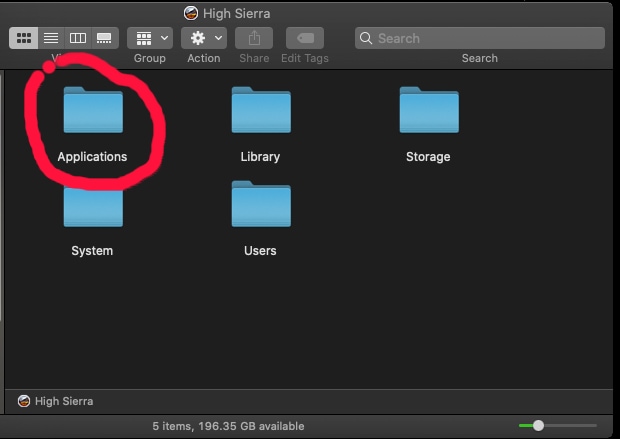Viewport: 620px width, 439px height.
Task: Click the Applications folder name label
Action: click(x=93, y=157)
